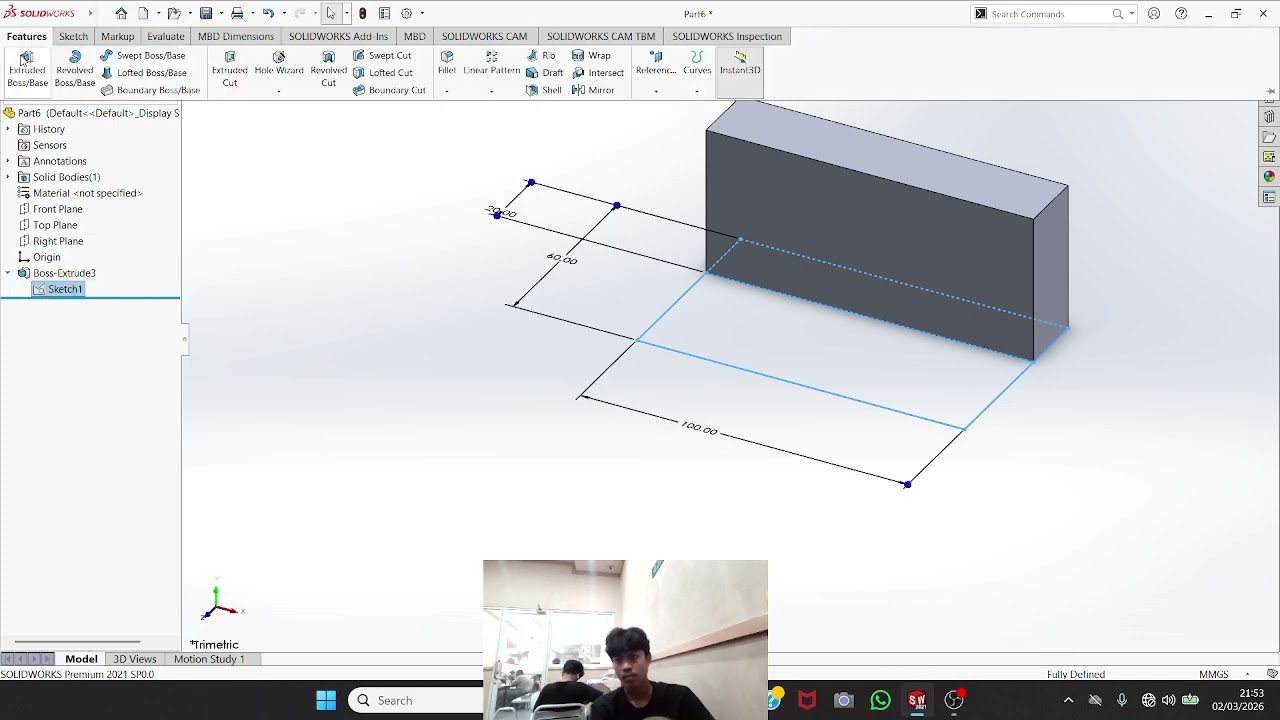Image resolution: width=1280 pixels, height=720 pixels.
Task: Select Top Plane in feature tree
Action: coord(48,225)
